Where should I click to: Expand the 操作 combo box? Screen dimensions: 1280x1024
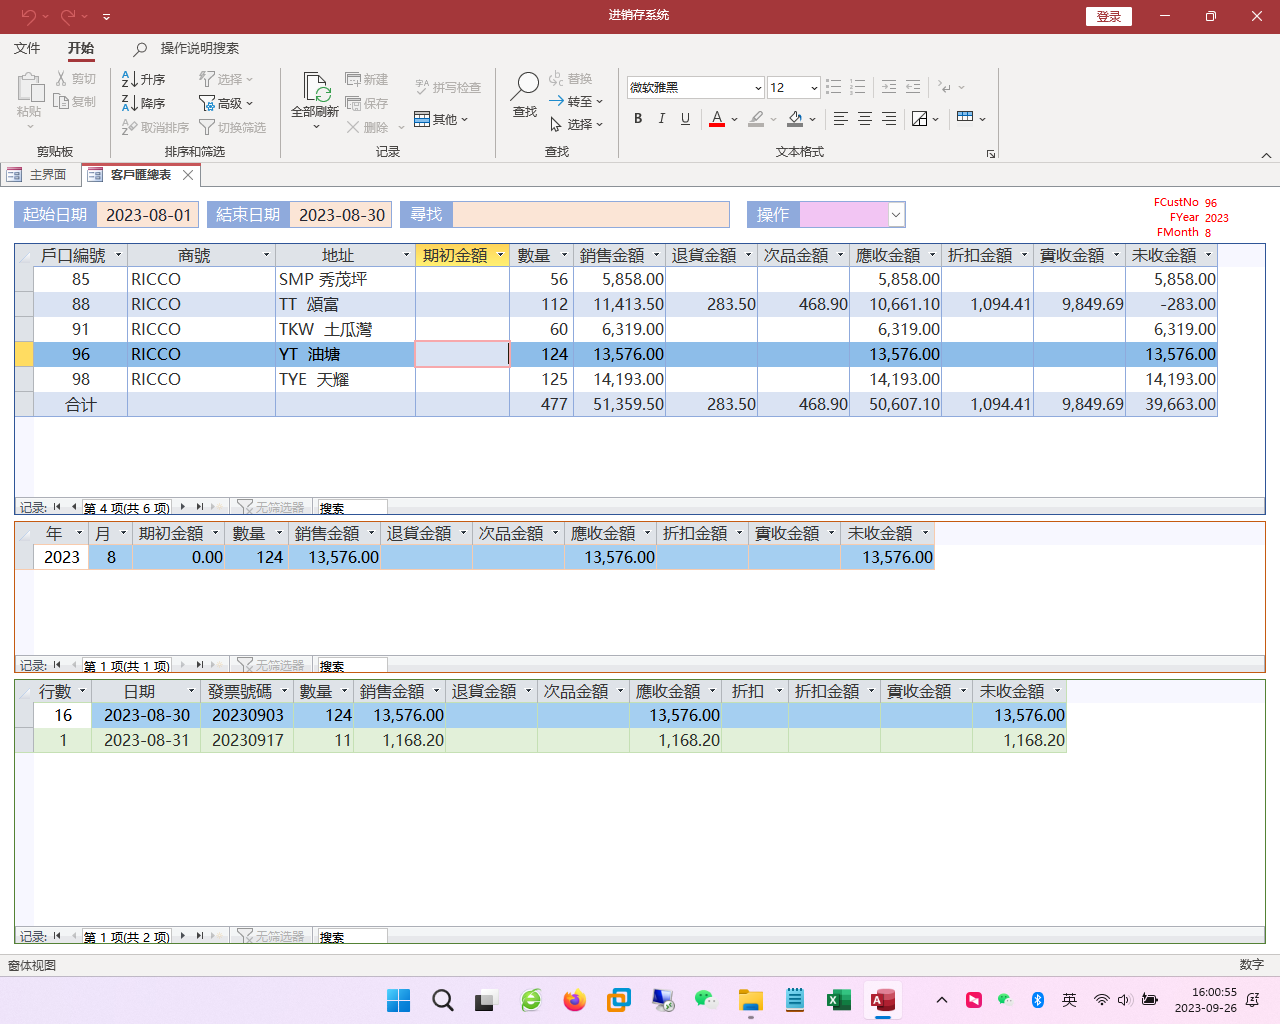pos(896,215)
